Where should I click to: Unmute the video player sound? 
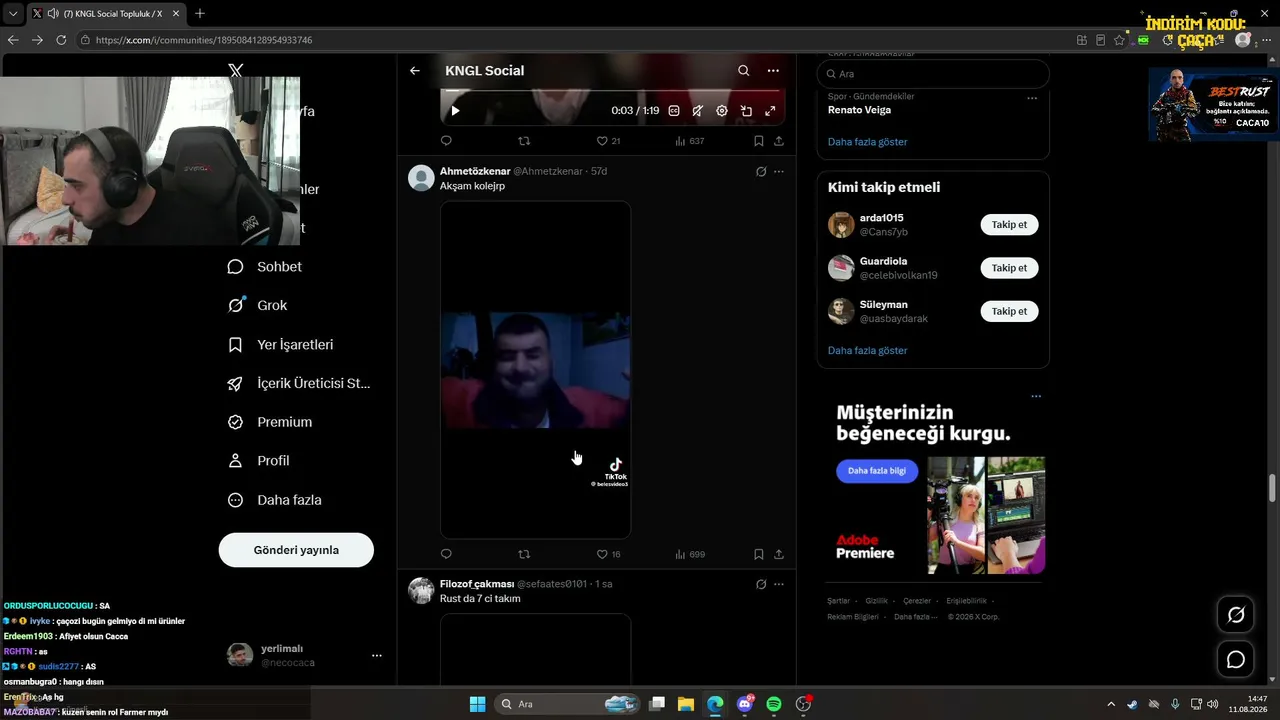(698, 111)
